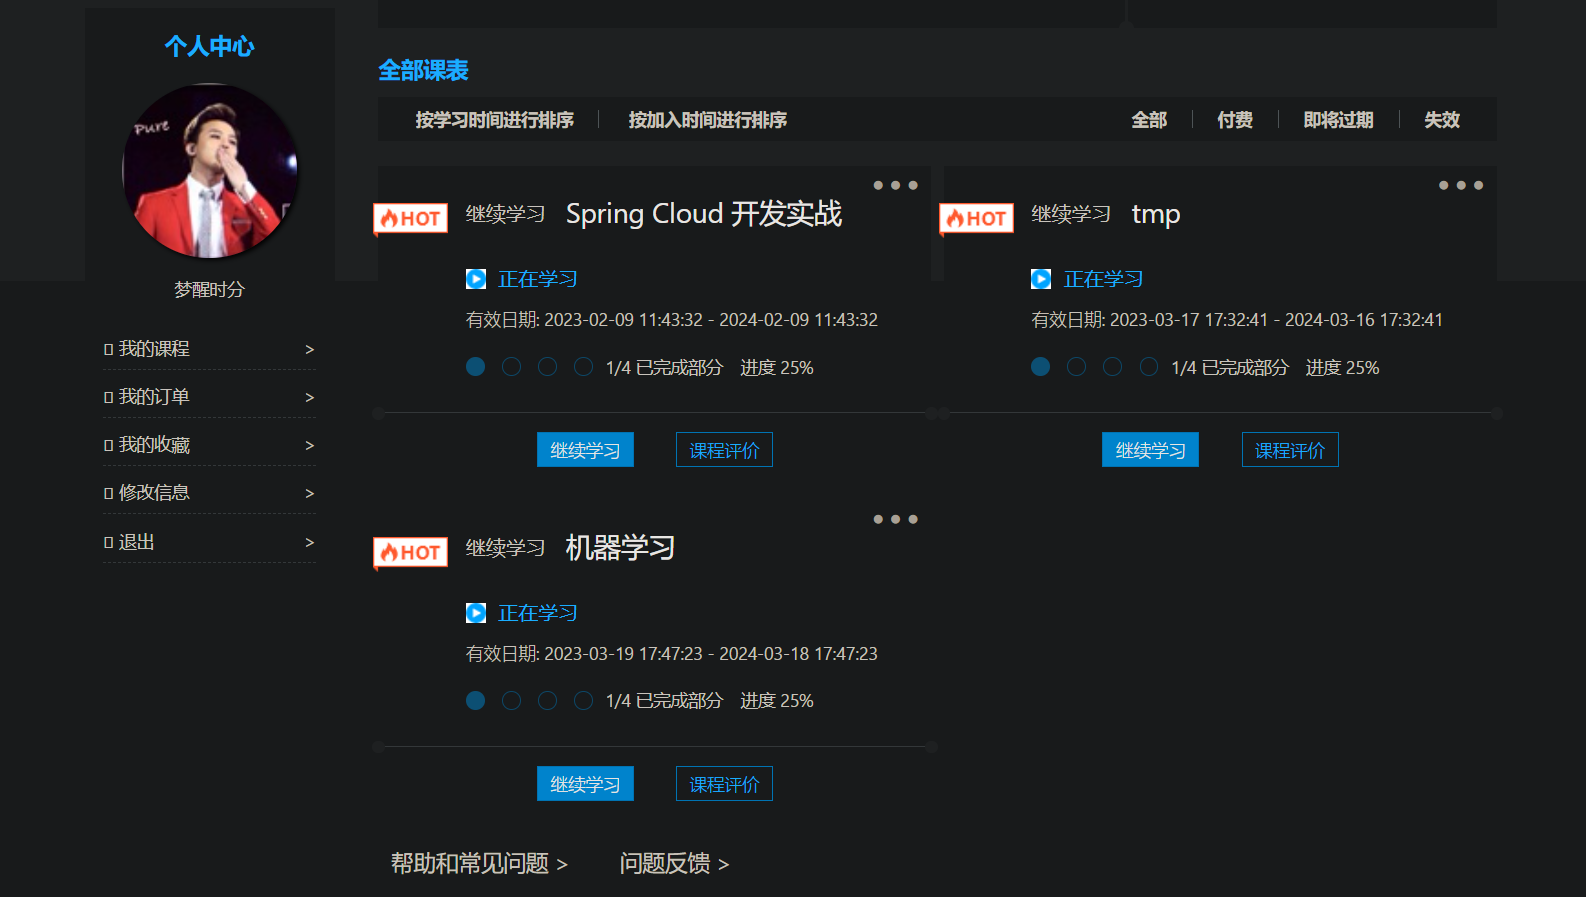Click arrow next to 修改信息
1586x897 pixels.
tap(310, 494)
